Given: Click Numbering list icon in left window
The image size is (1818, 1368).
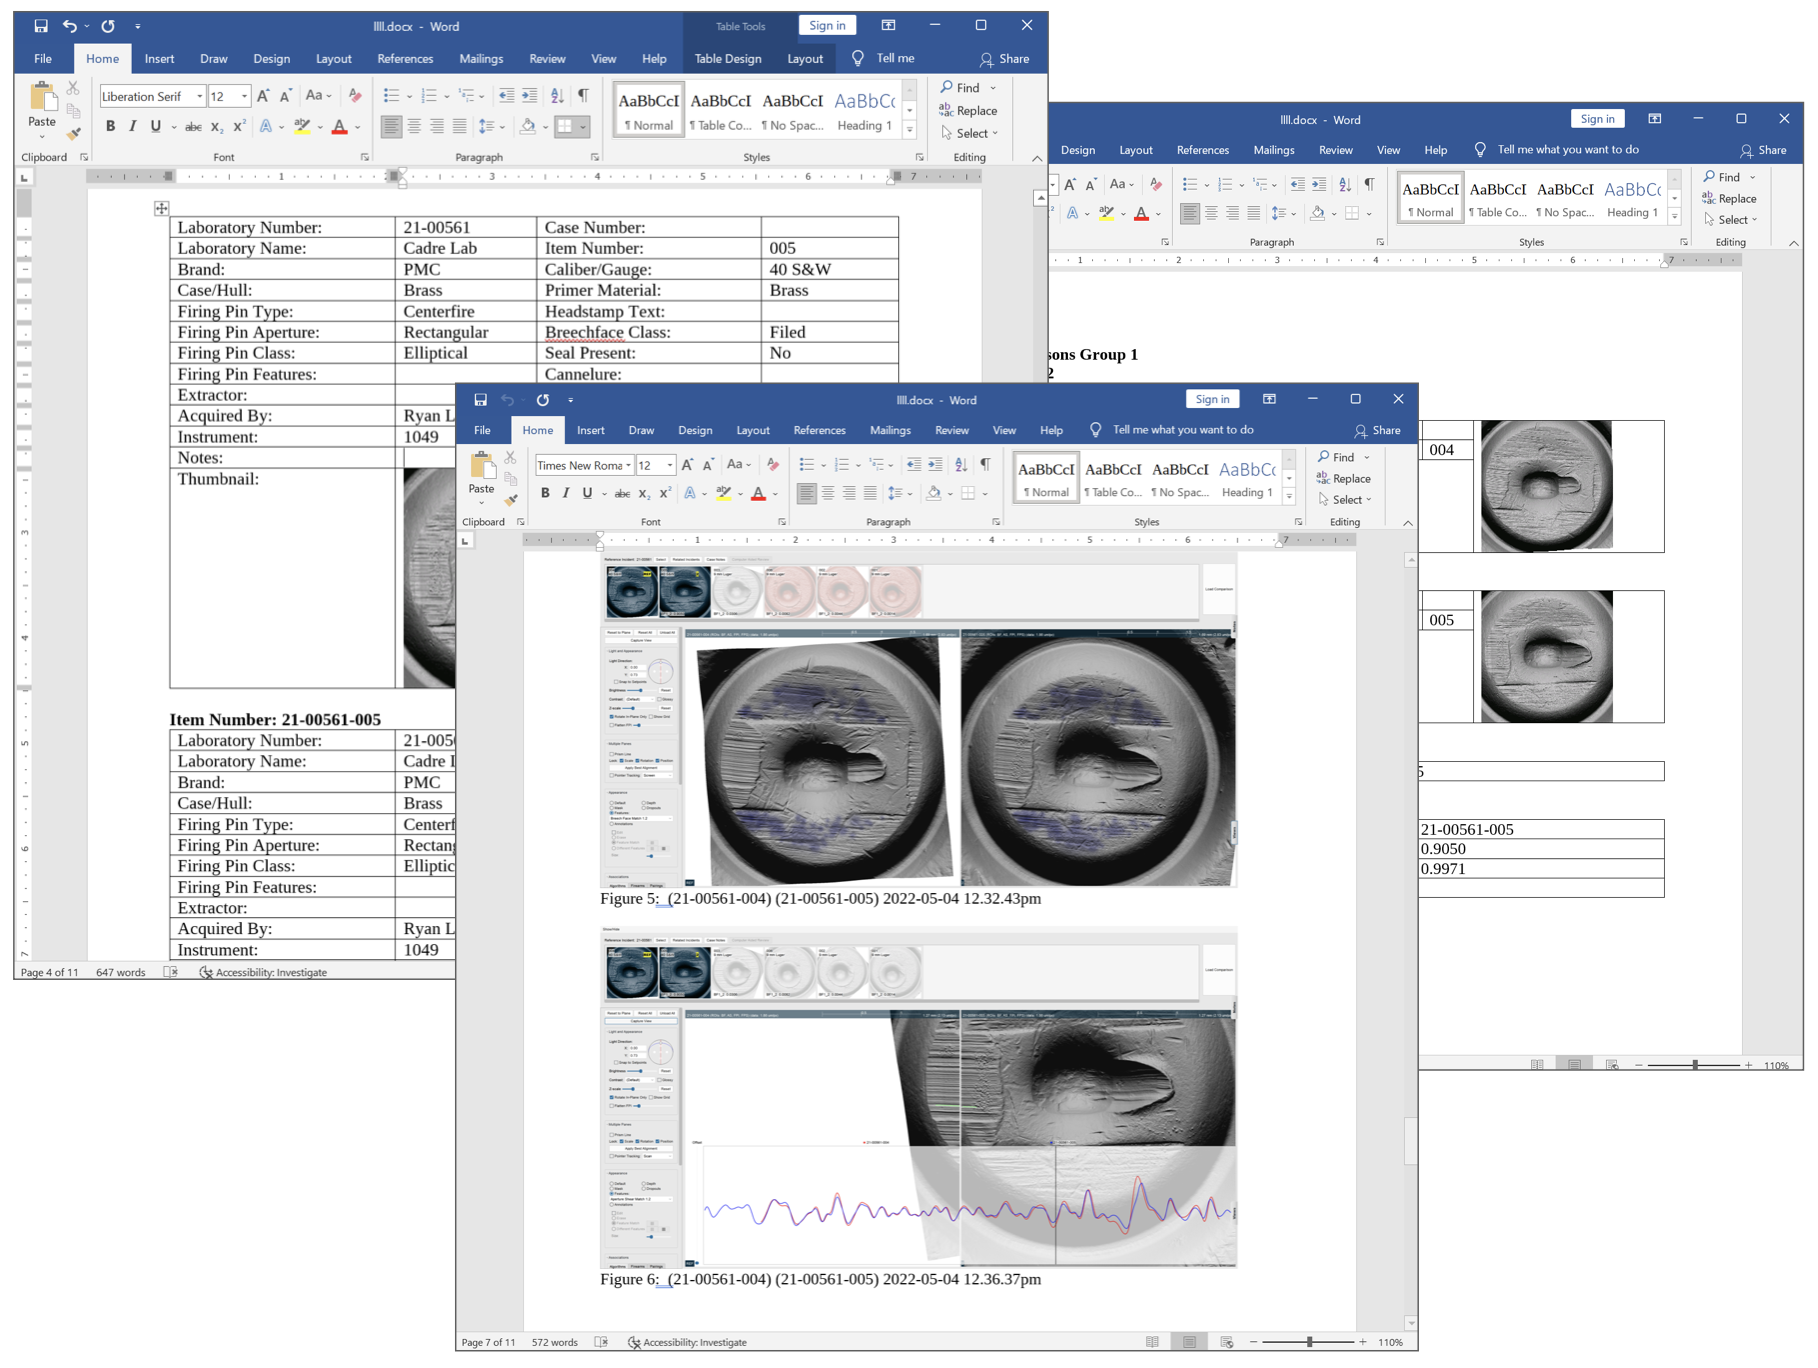Looking at the screenshot, I should tap(429, 96).
